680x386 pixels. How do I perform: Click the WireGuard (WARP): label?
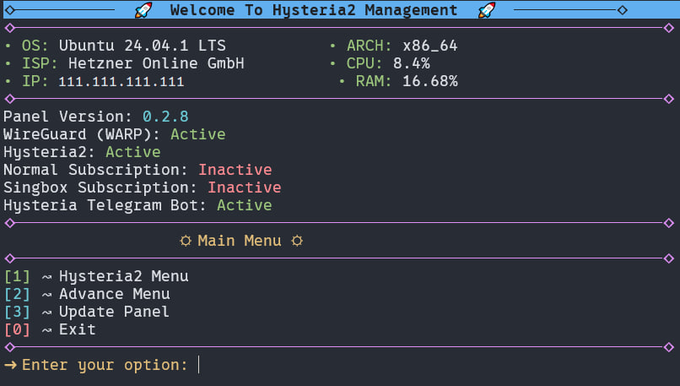point(82,134)
